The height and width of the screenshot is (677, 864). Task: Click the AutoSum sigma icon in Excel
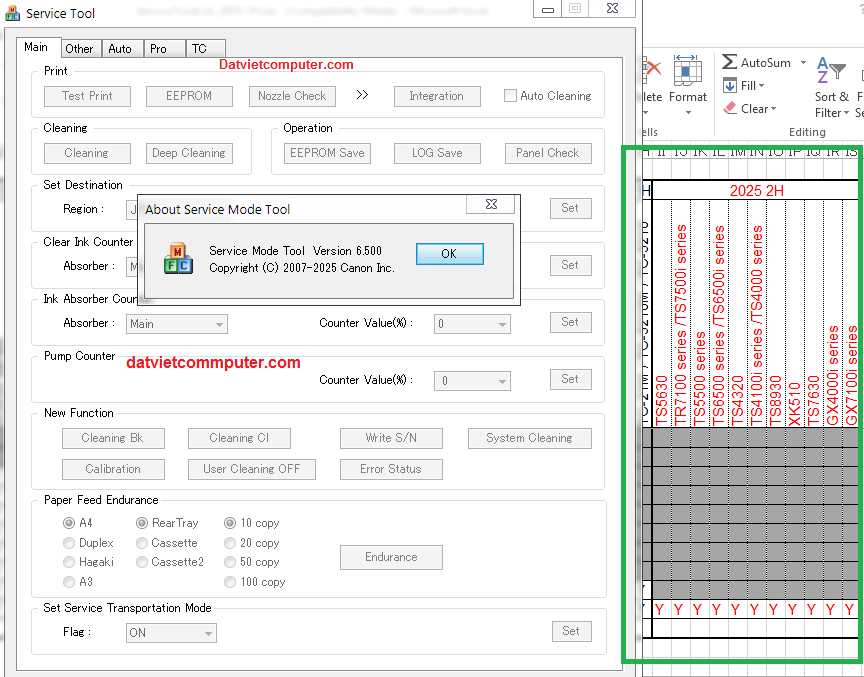(x=729, y=62)
